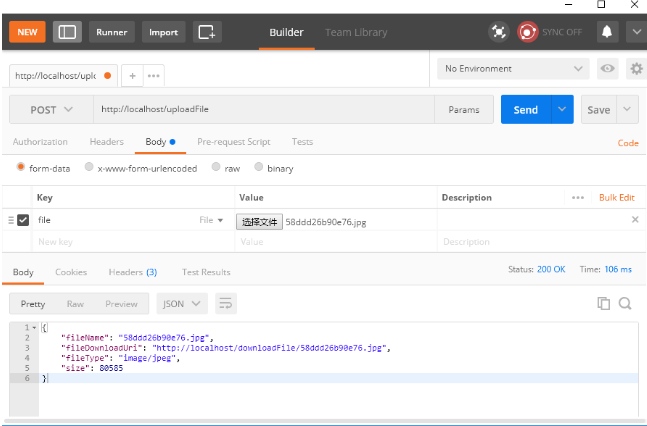Viewport: 647px width, 426px height.
Task: Switch to the Builder tab
Action: [286, 32]
